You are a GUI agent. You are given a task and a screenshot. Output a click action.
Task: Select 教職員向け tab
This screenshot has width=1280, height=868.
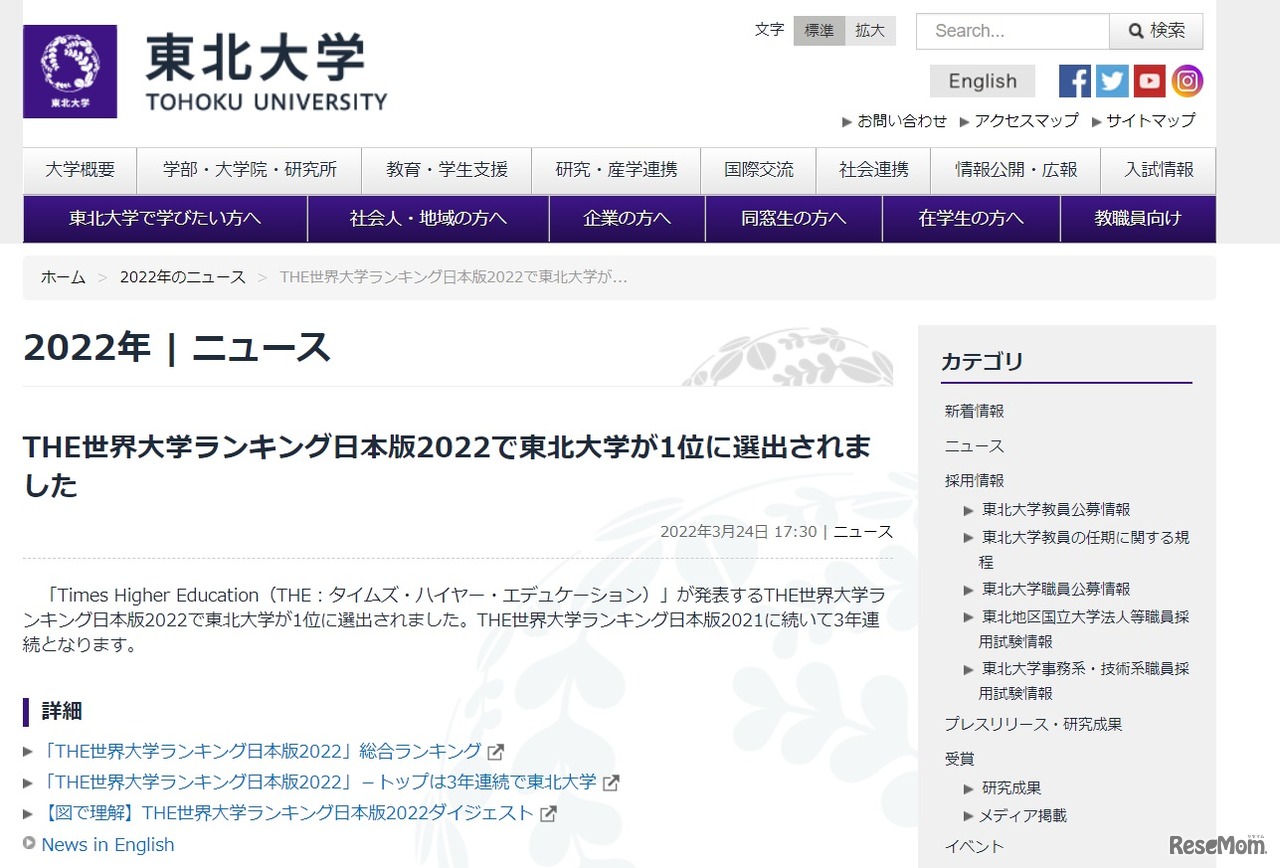coord(1138,219)
